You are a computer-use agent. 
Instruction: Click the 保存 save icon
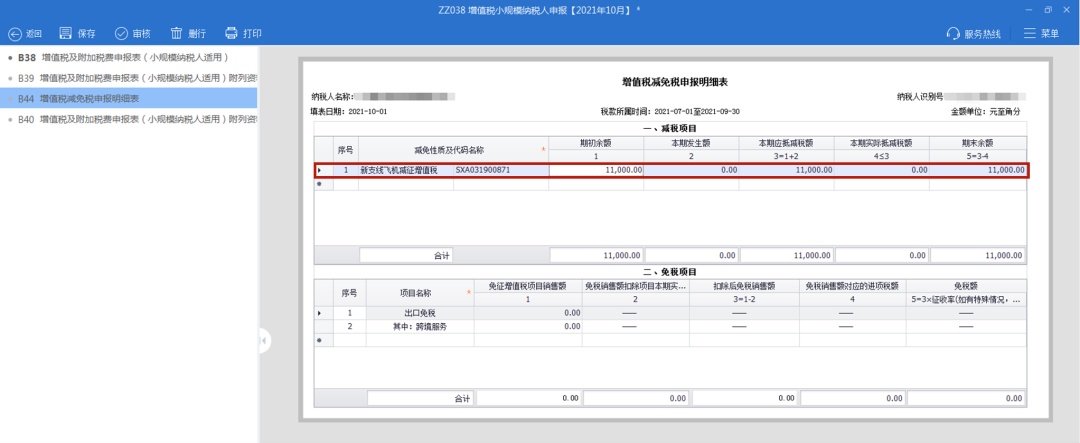66,33
